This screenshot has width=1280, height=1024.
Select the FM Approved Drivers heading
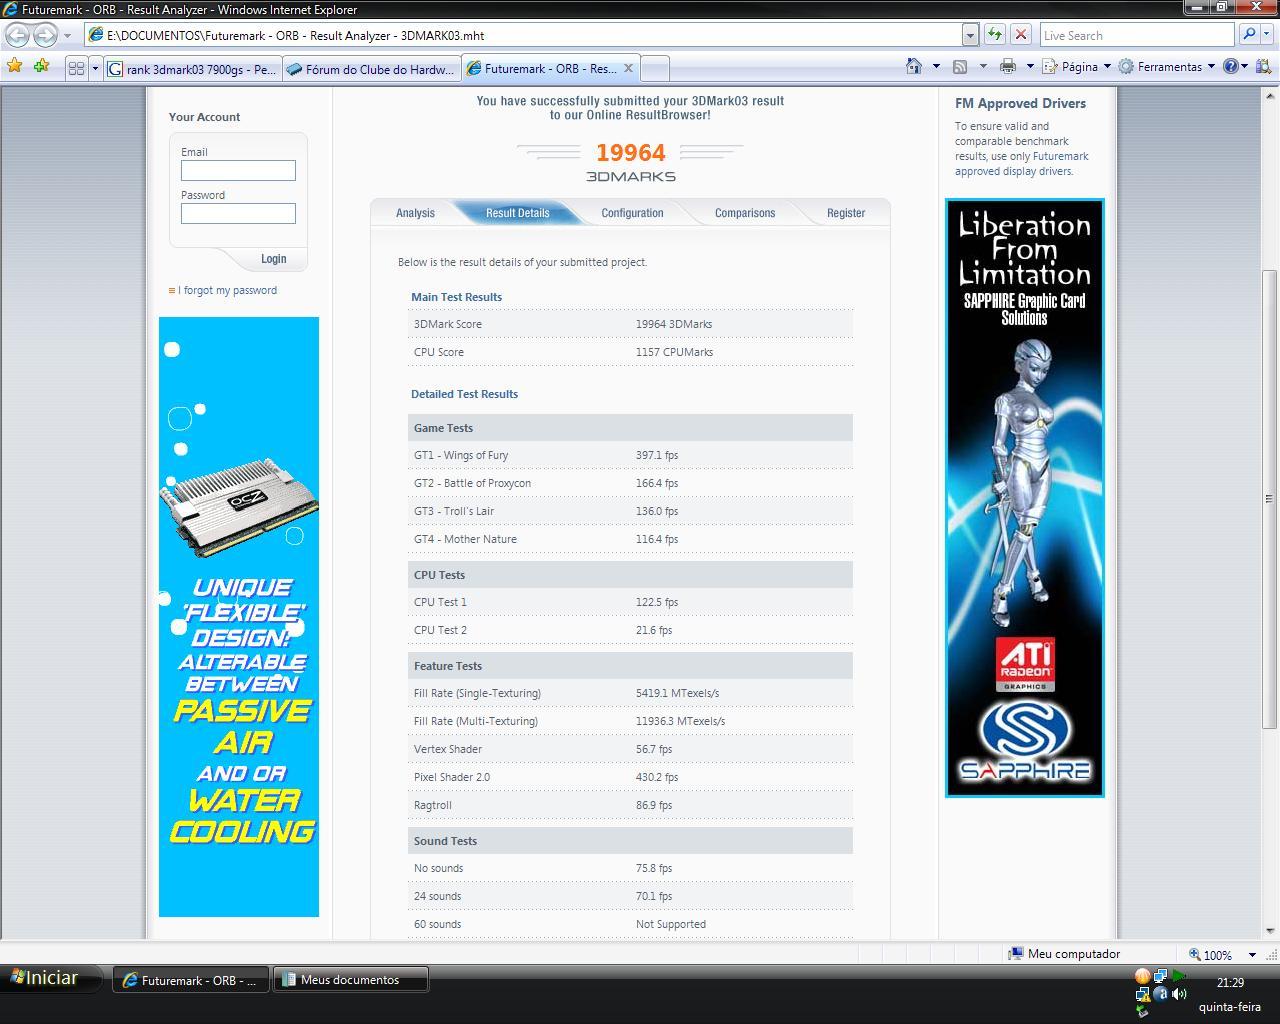tap(1020, 103)
